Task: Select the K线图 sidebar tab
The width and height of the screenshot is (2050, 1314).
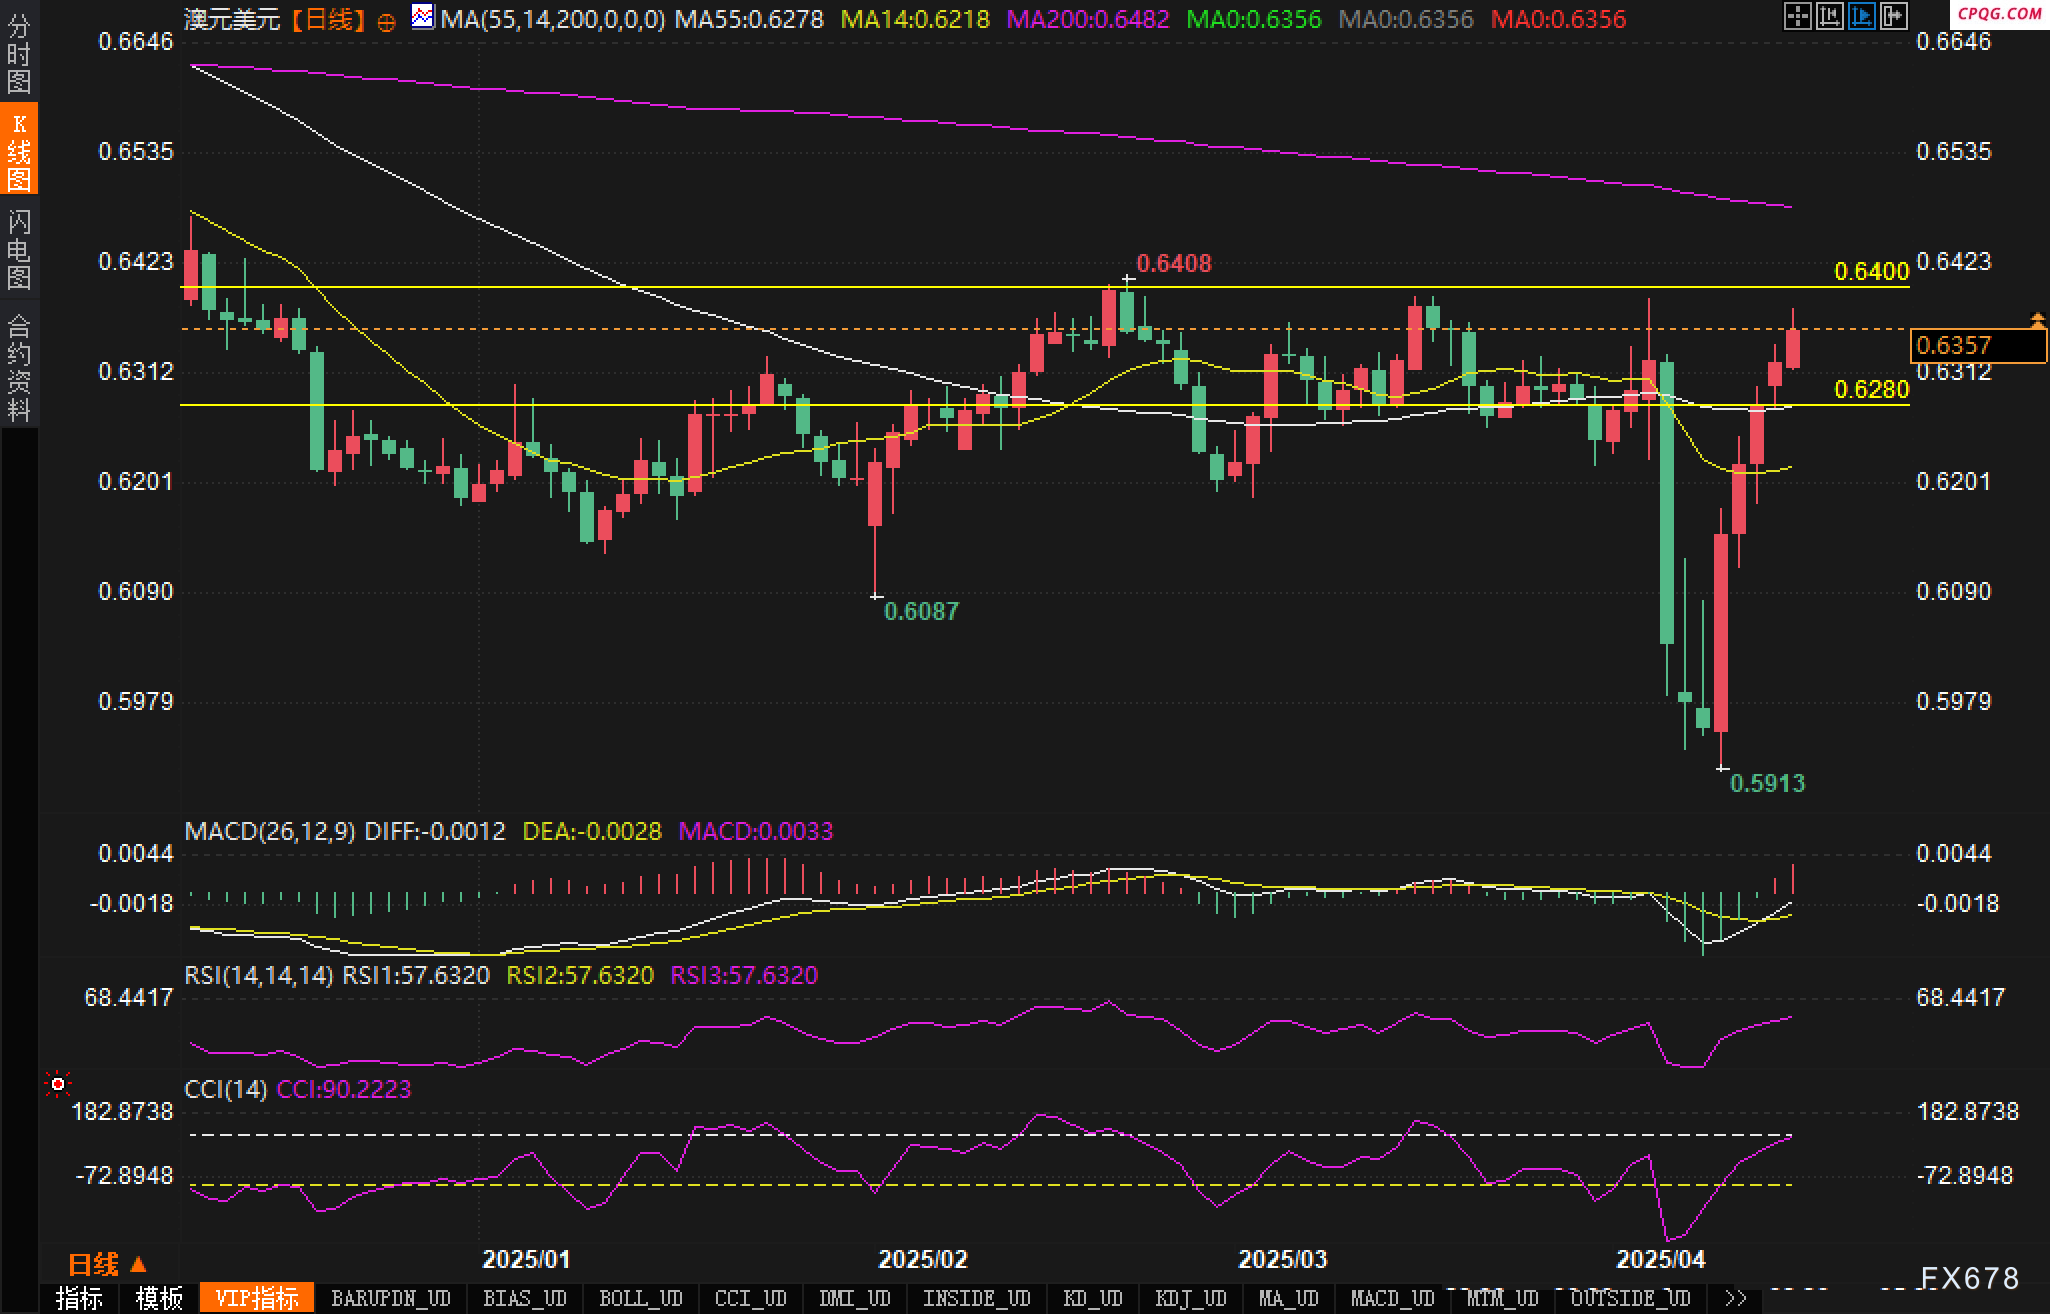Action: (x=19, y=150)
